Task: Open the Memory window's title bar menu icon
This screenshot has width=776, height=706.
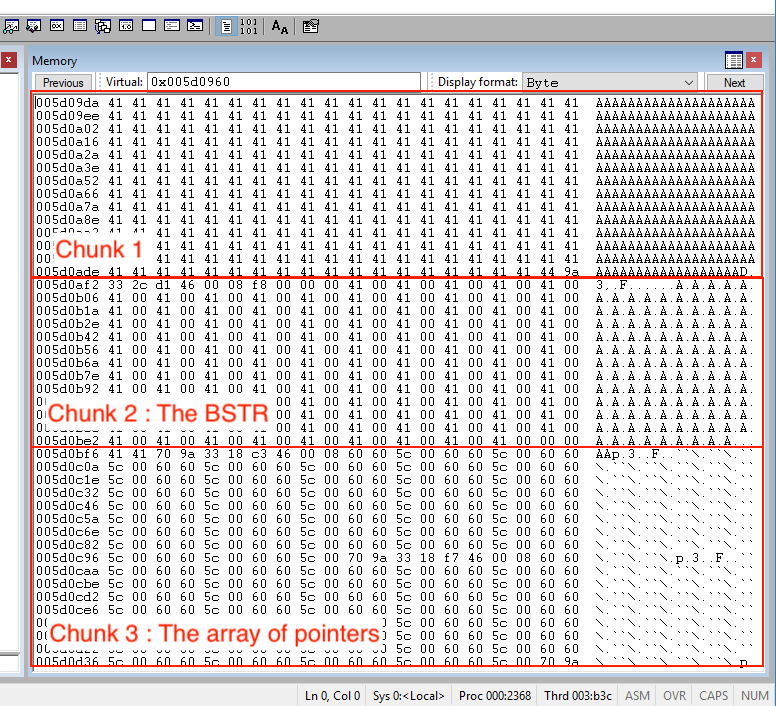Action: coord(734,61)
